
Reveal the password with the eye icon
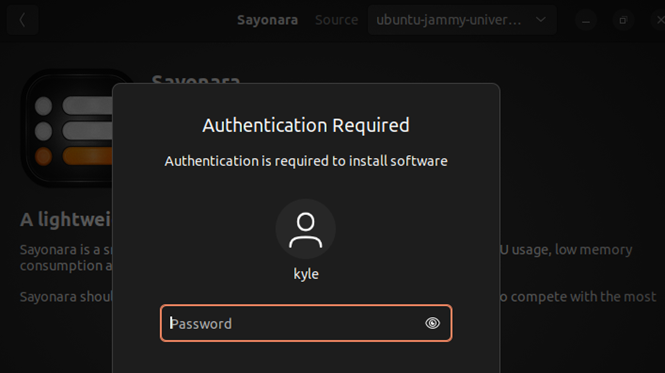[x=432, y=323]
